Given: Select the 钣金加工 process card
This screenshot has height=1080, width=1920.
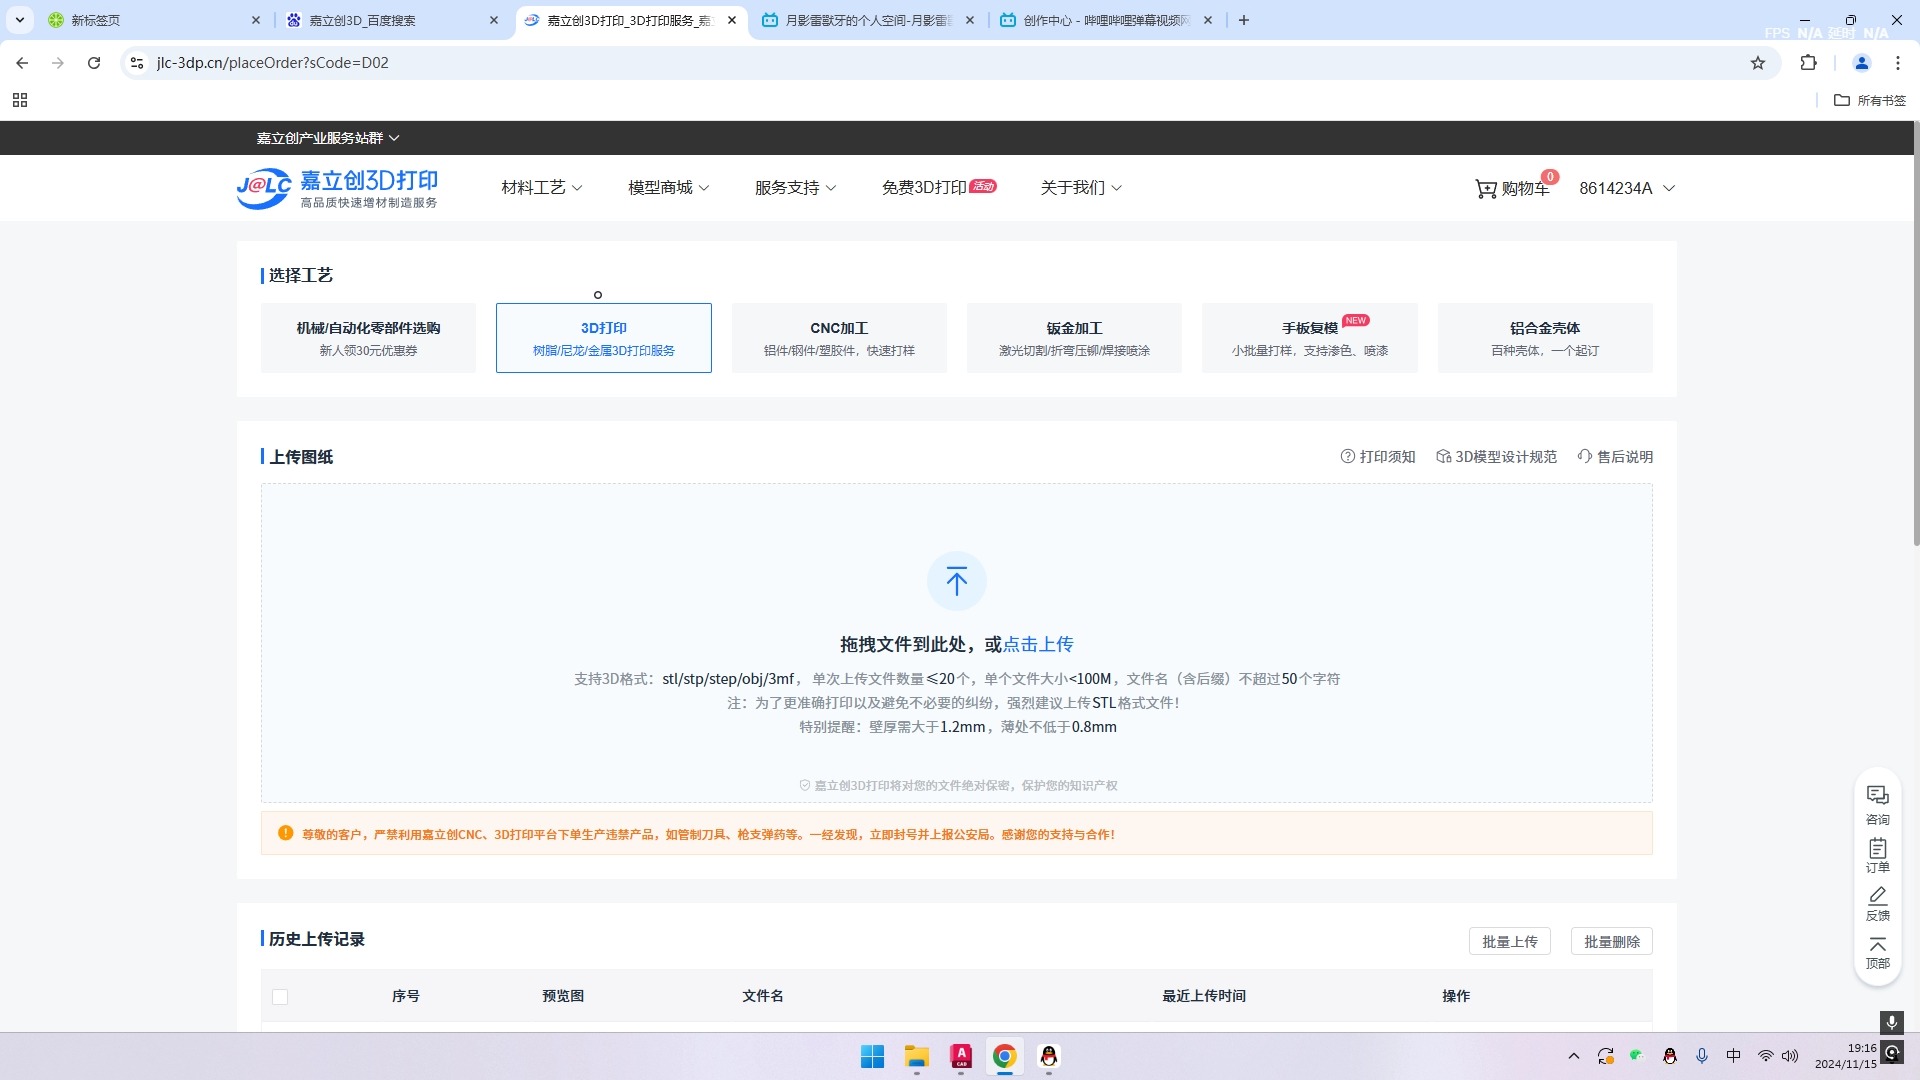Looking at the screenshot, I should click(1074, 338).
